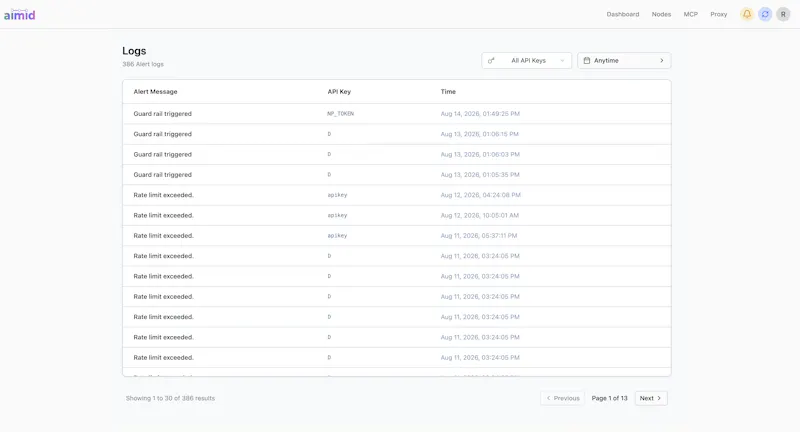Click 'Guard rail triggered' in the NP_TOKEN row
The height and width of the screenshot is (432, 800).
pos(162,114)
